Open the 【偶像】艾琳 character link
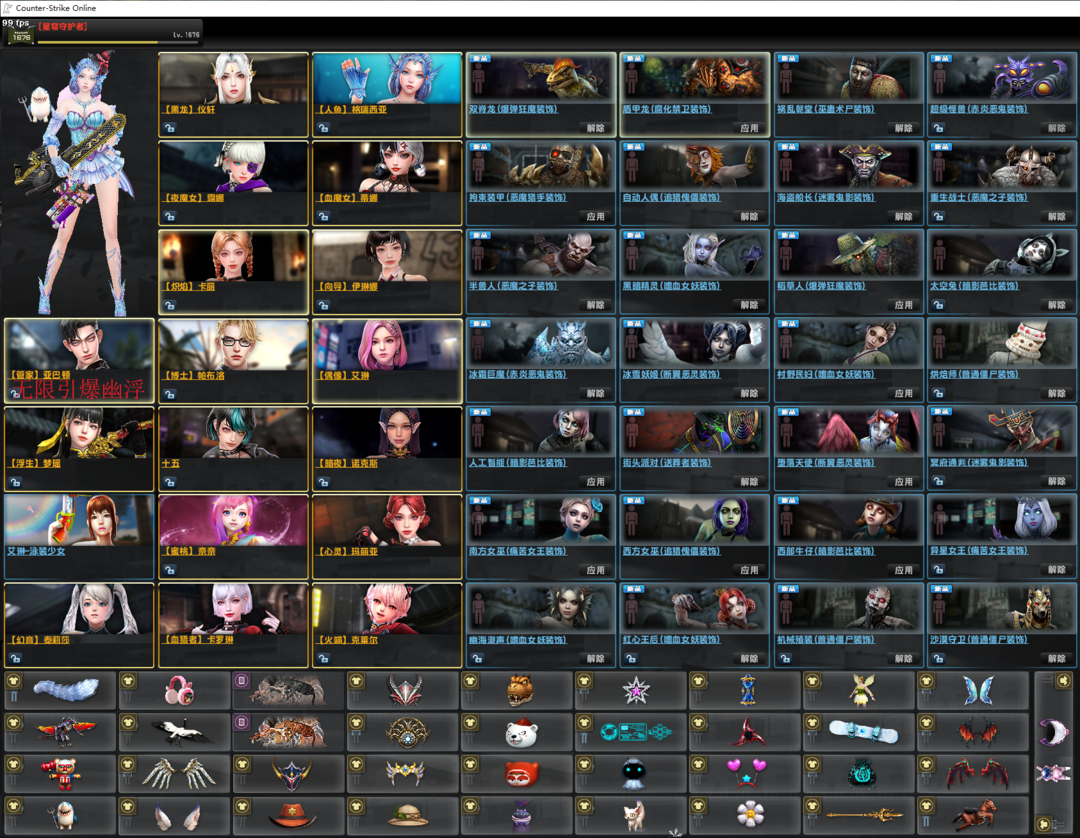Image resolution: width=1080 pixels, height=838 pixels. pos(344,375)
